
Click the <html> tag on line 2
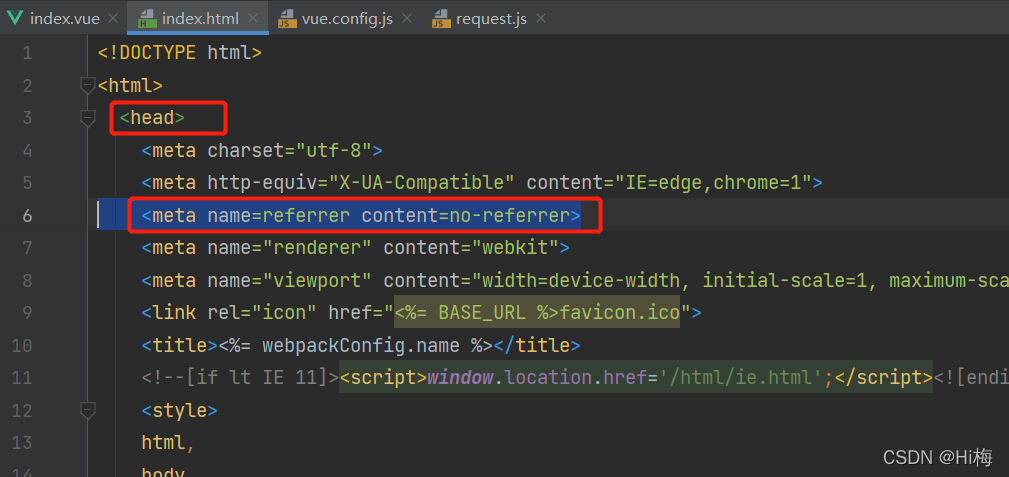coord(130,86)
